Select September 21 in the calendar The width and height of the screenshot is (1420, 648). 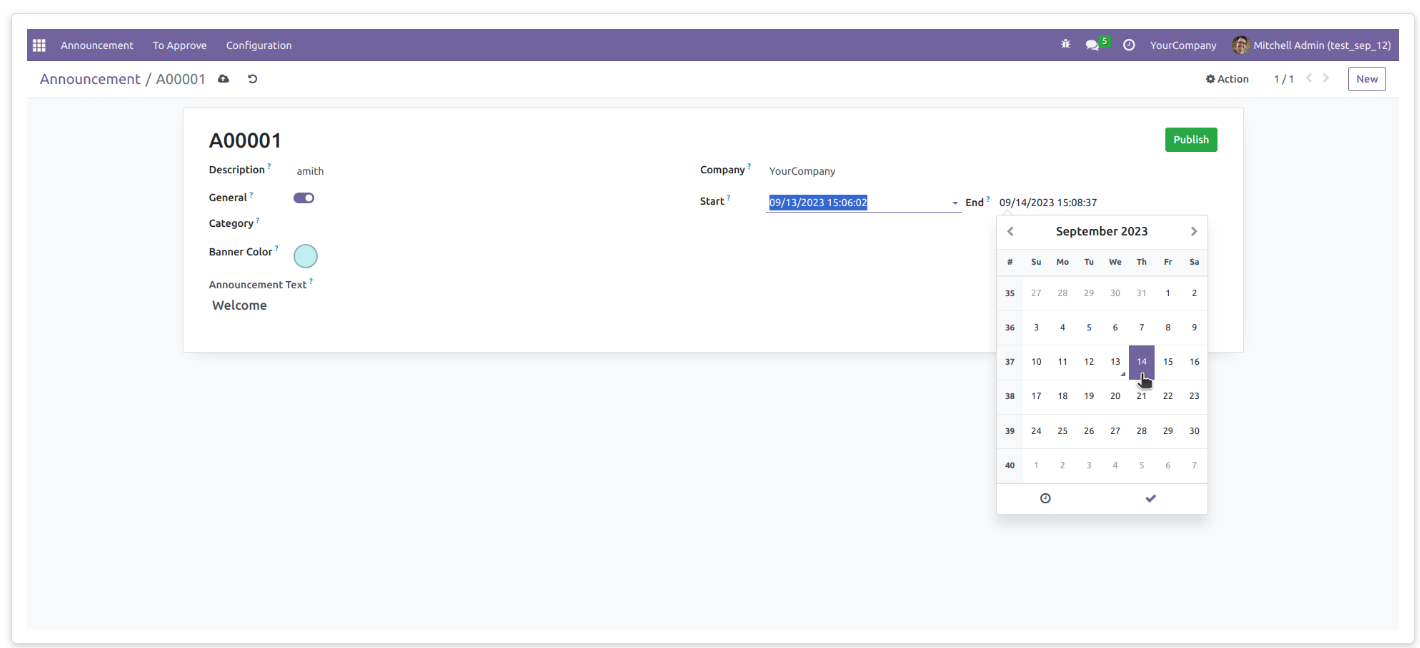tap(1141, 396)
